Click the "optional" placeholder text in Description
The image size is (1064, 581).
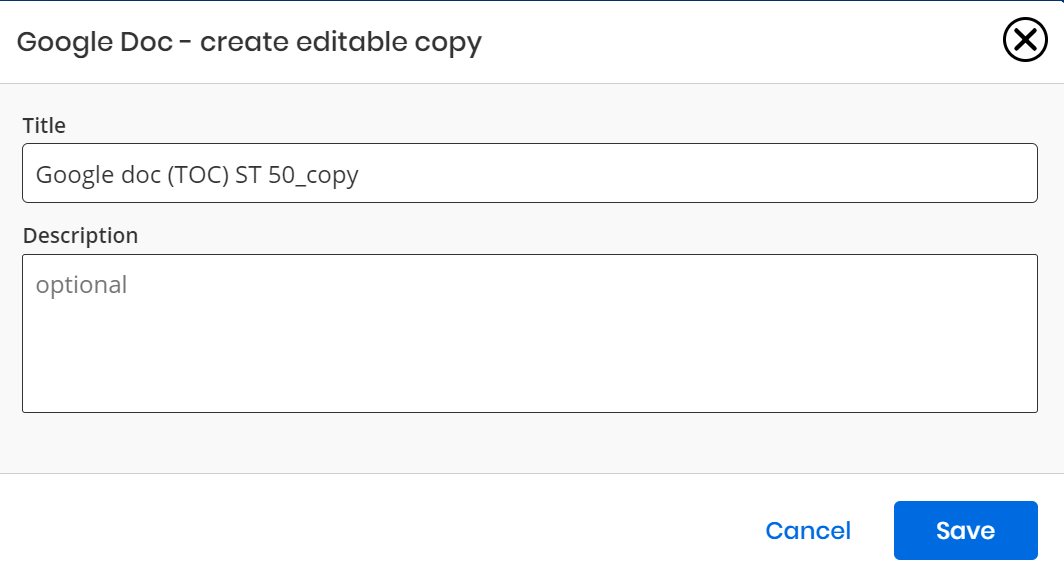tap(81, 284)
